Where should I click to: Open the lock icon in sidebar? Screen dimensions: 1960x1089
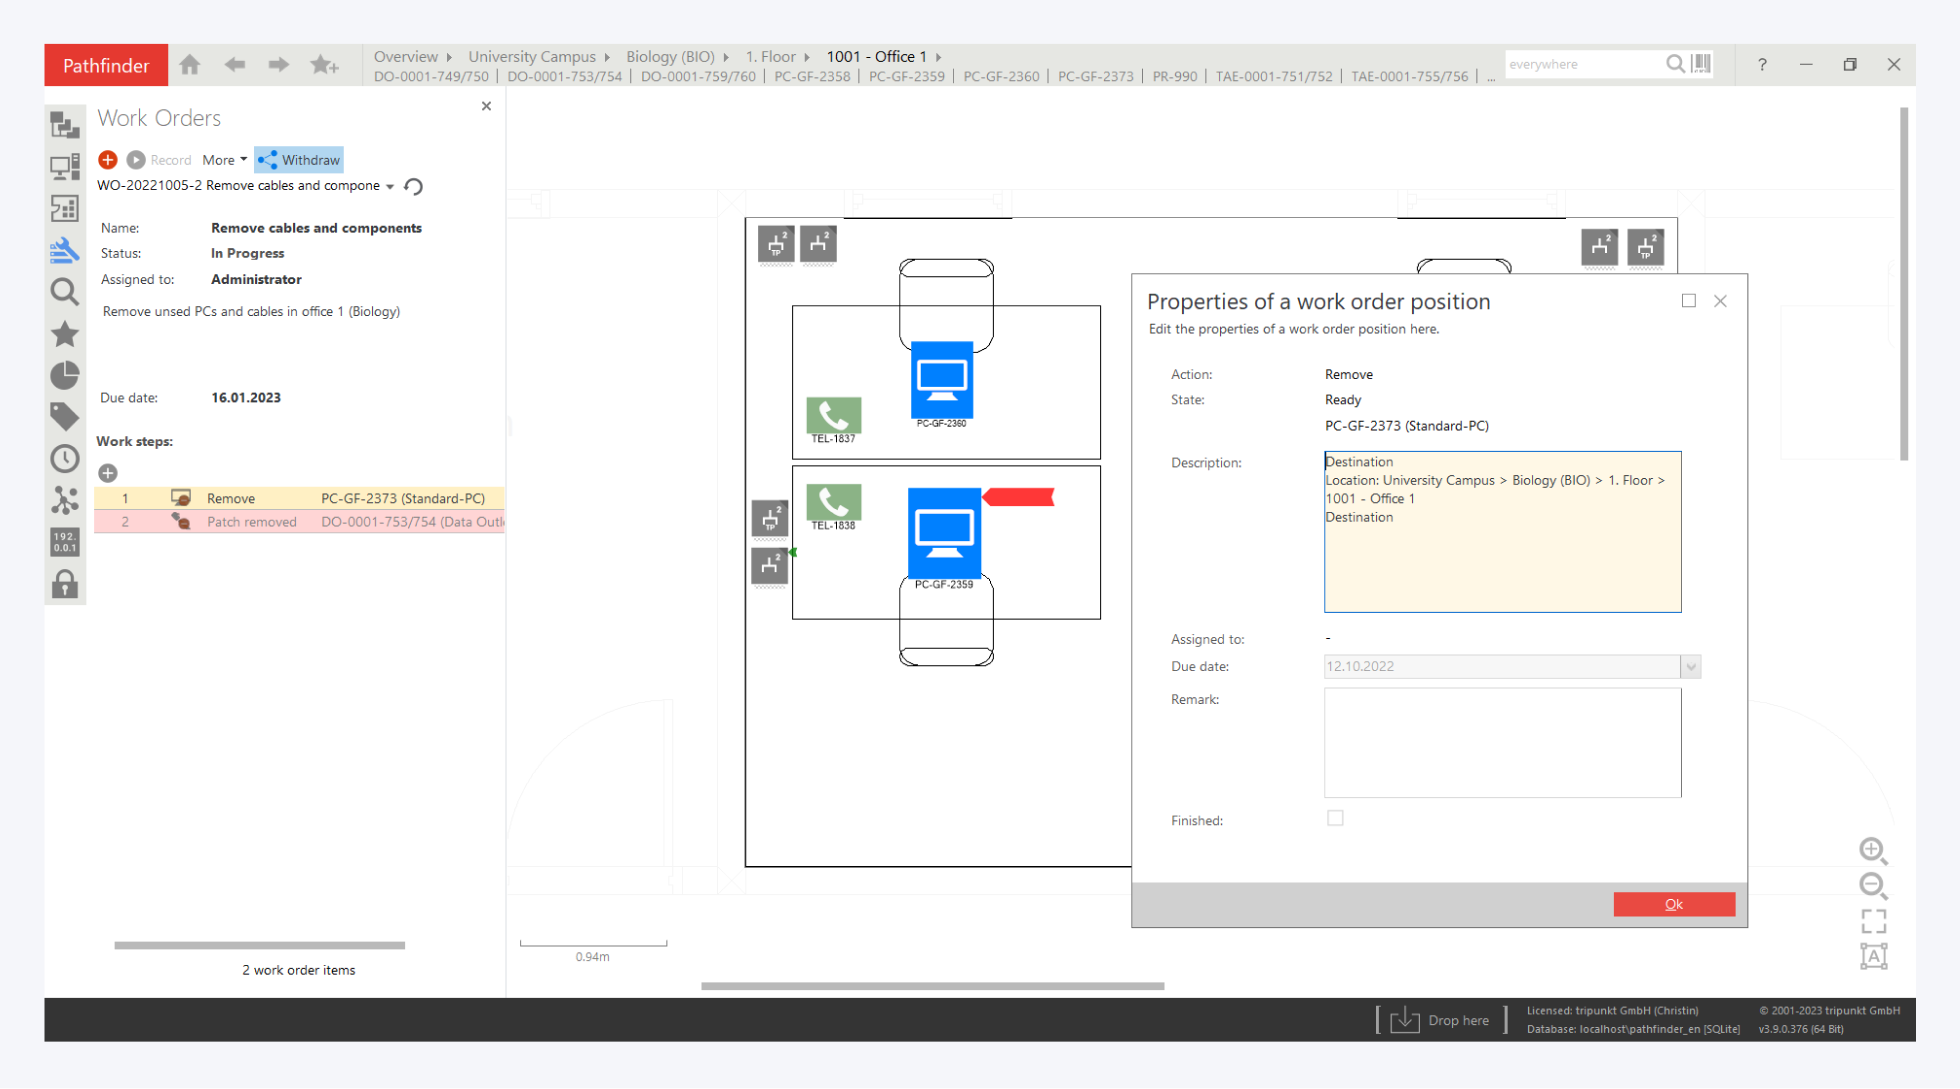click(x=65, y=584)
